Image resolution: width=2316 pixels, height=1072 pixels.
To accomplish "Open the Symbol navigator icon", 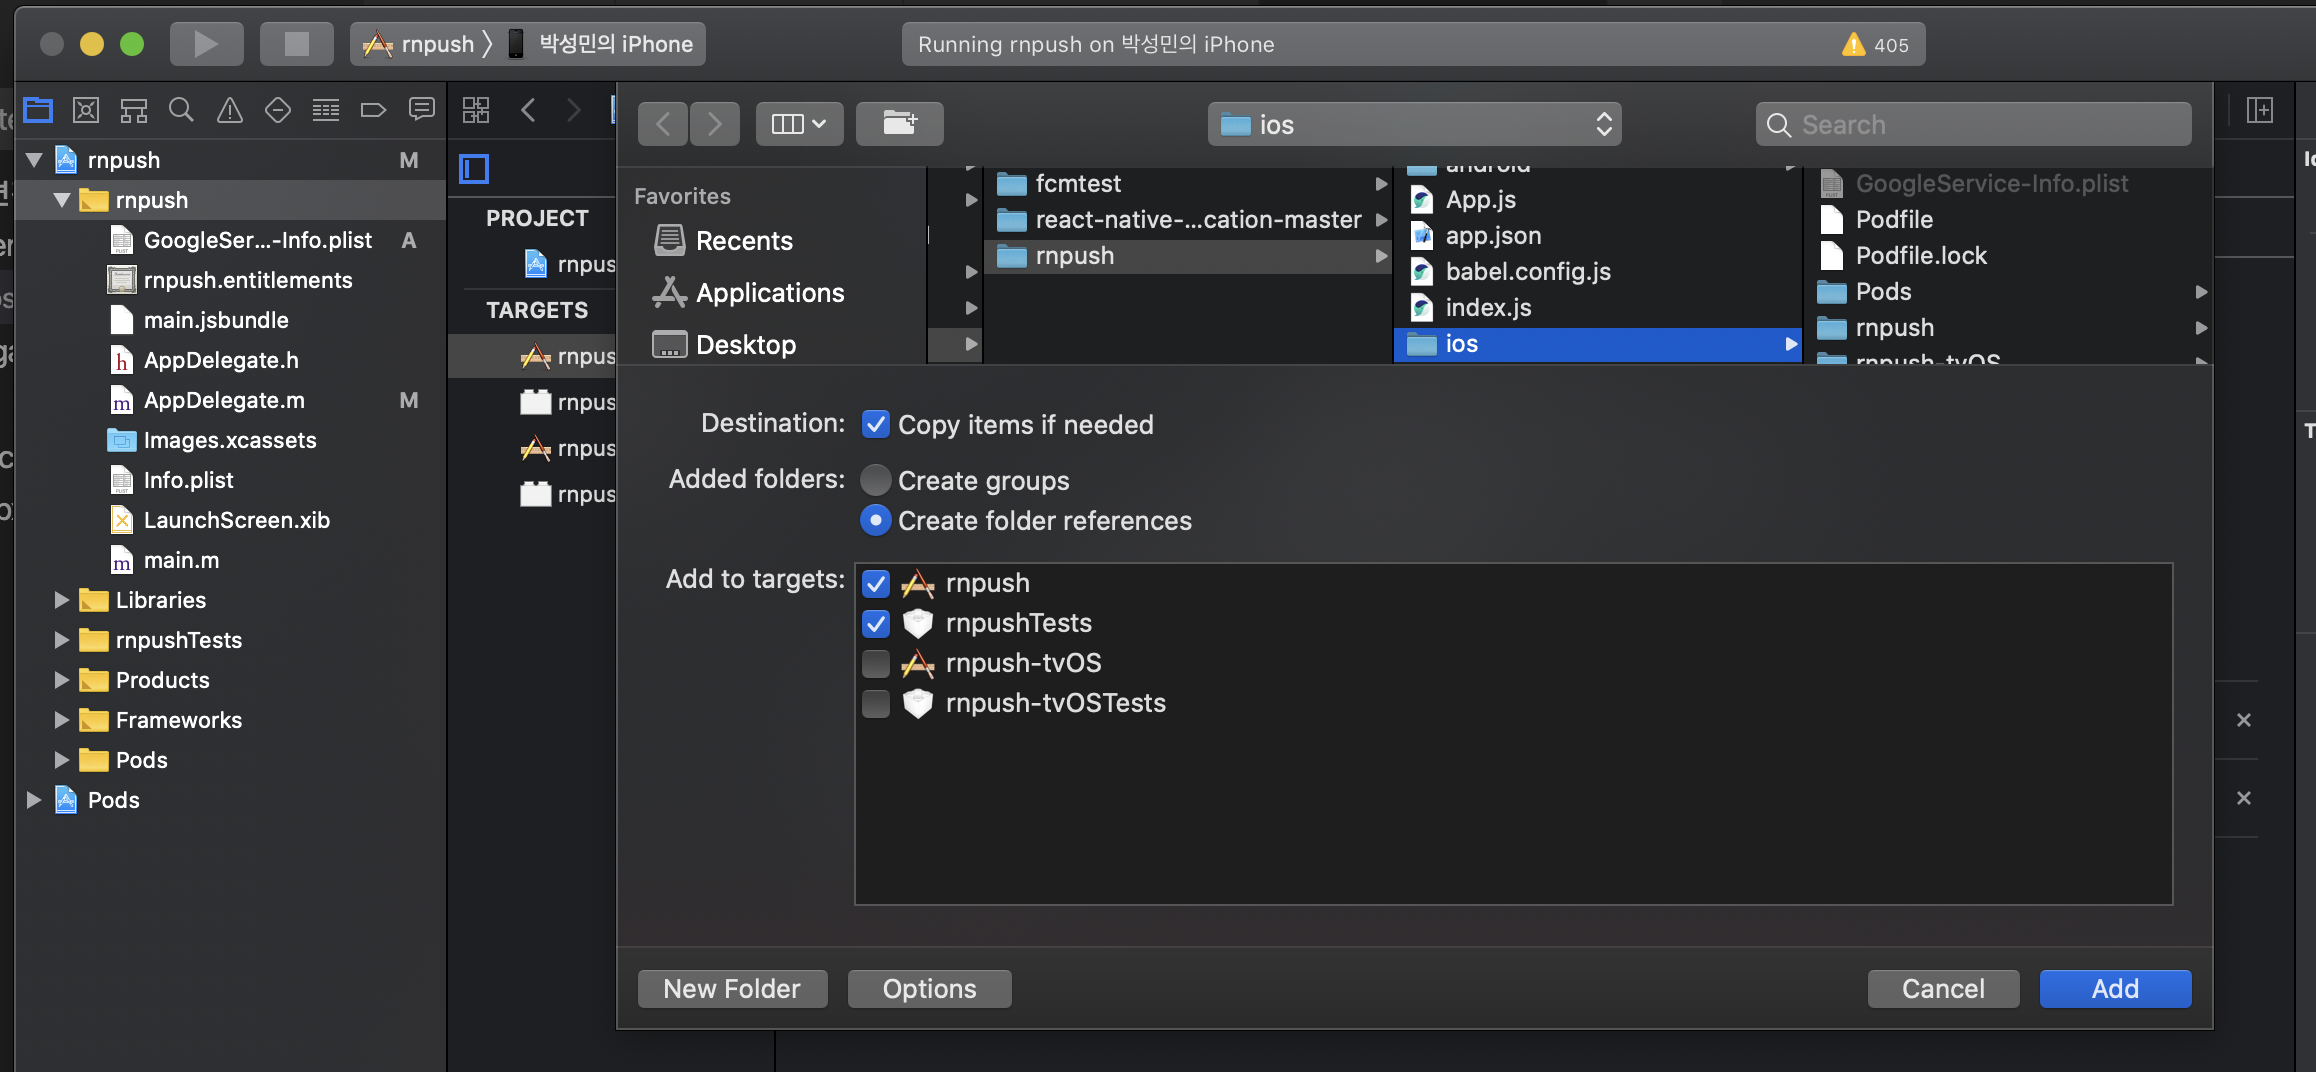I will point(134,110).
